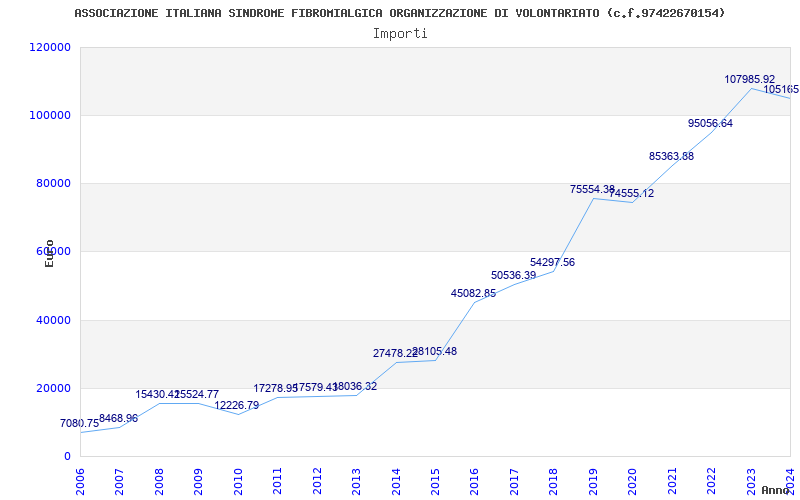The width and height of the screenshot is (800, 500).
Task: Click the 2022 x-axis year label
Action: coord(711,482)
